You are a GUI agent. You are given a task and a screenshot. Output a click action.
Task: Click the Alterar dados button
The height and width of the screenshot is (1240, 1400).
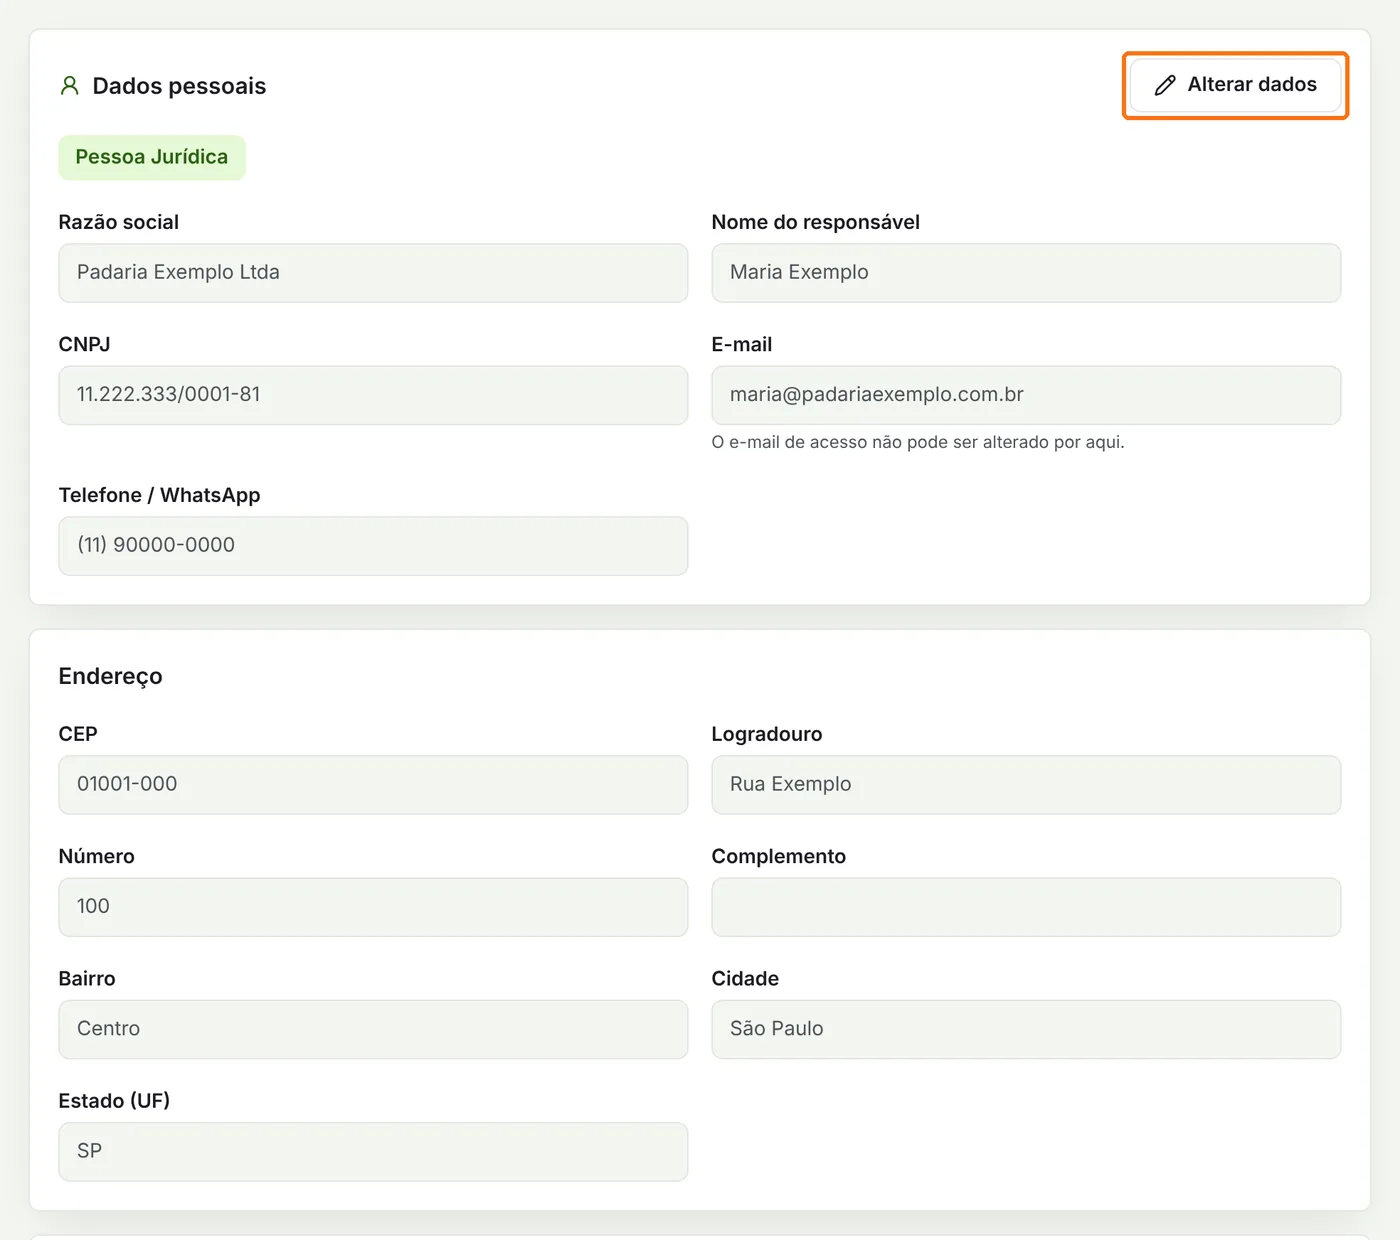(x=1235, y=85)
